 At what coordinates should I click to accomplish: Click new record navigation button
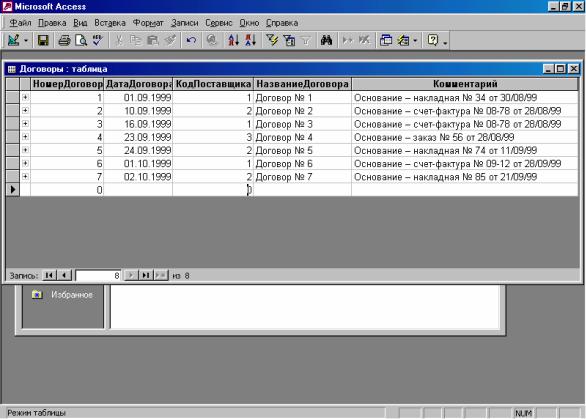tap(161, 275)
